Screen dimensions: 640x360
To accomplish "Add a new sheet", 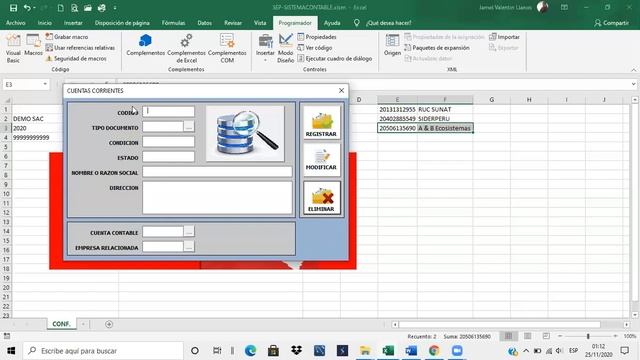I will [x=109, y=324].
